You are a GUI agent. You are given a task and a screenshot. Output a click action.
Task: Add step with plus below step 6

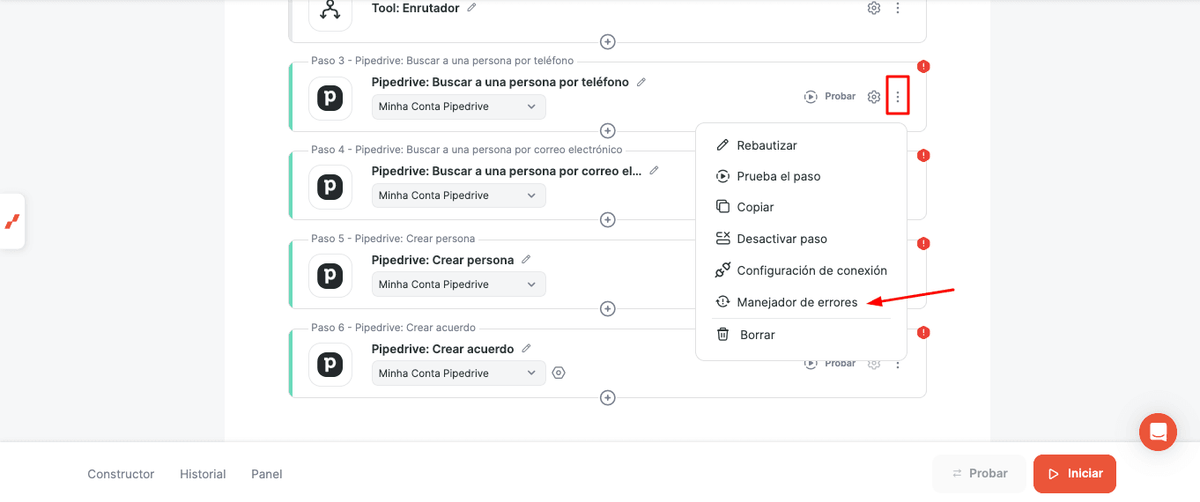point(607,398)
